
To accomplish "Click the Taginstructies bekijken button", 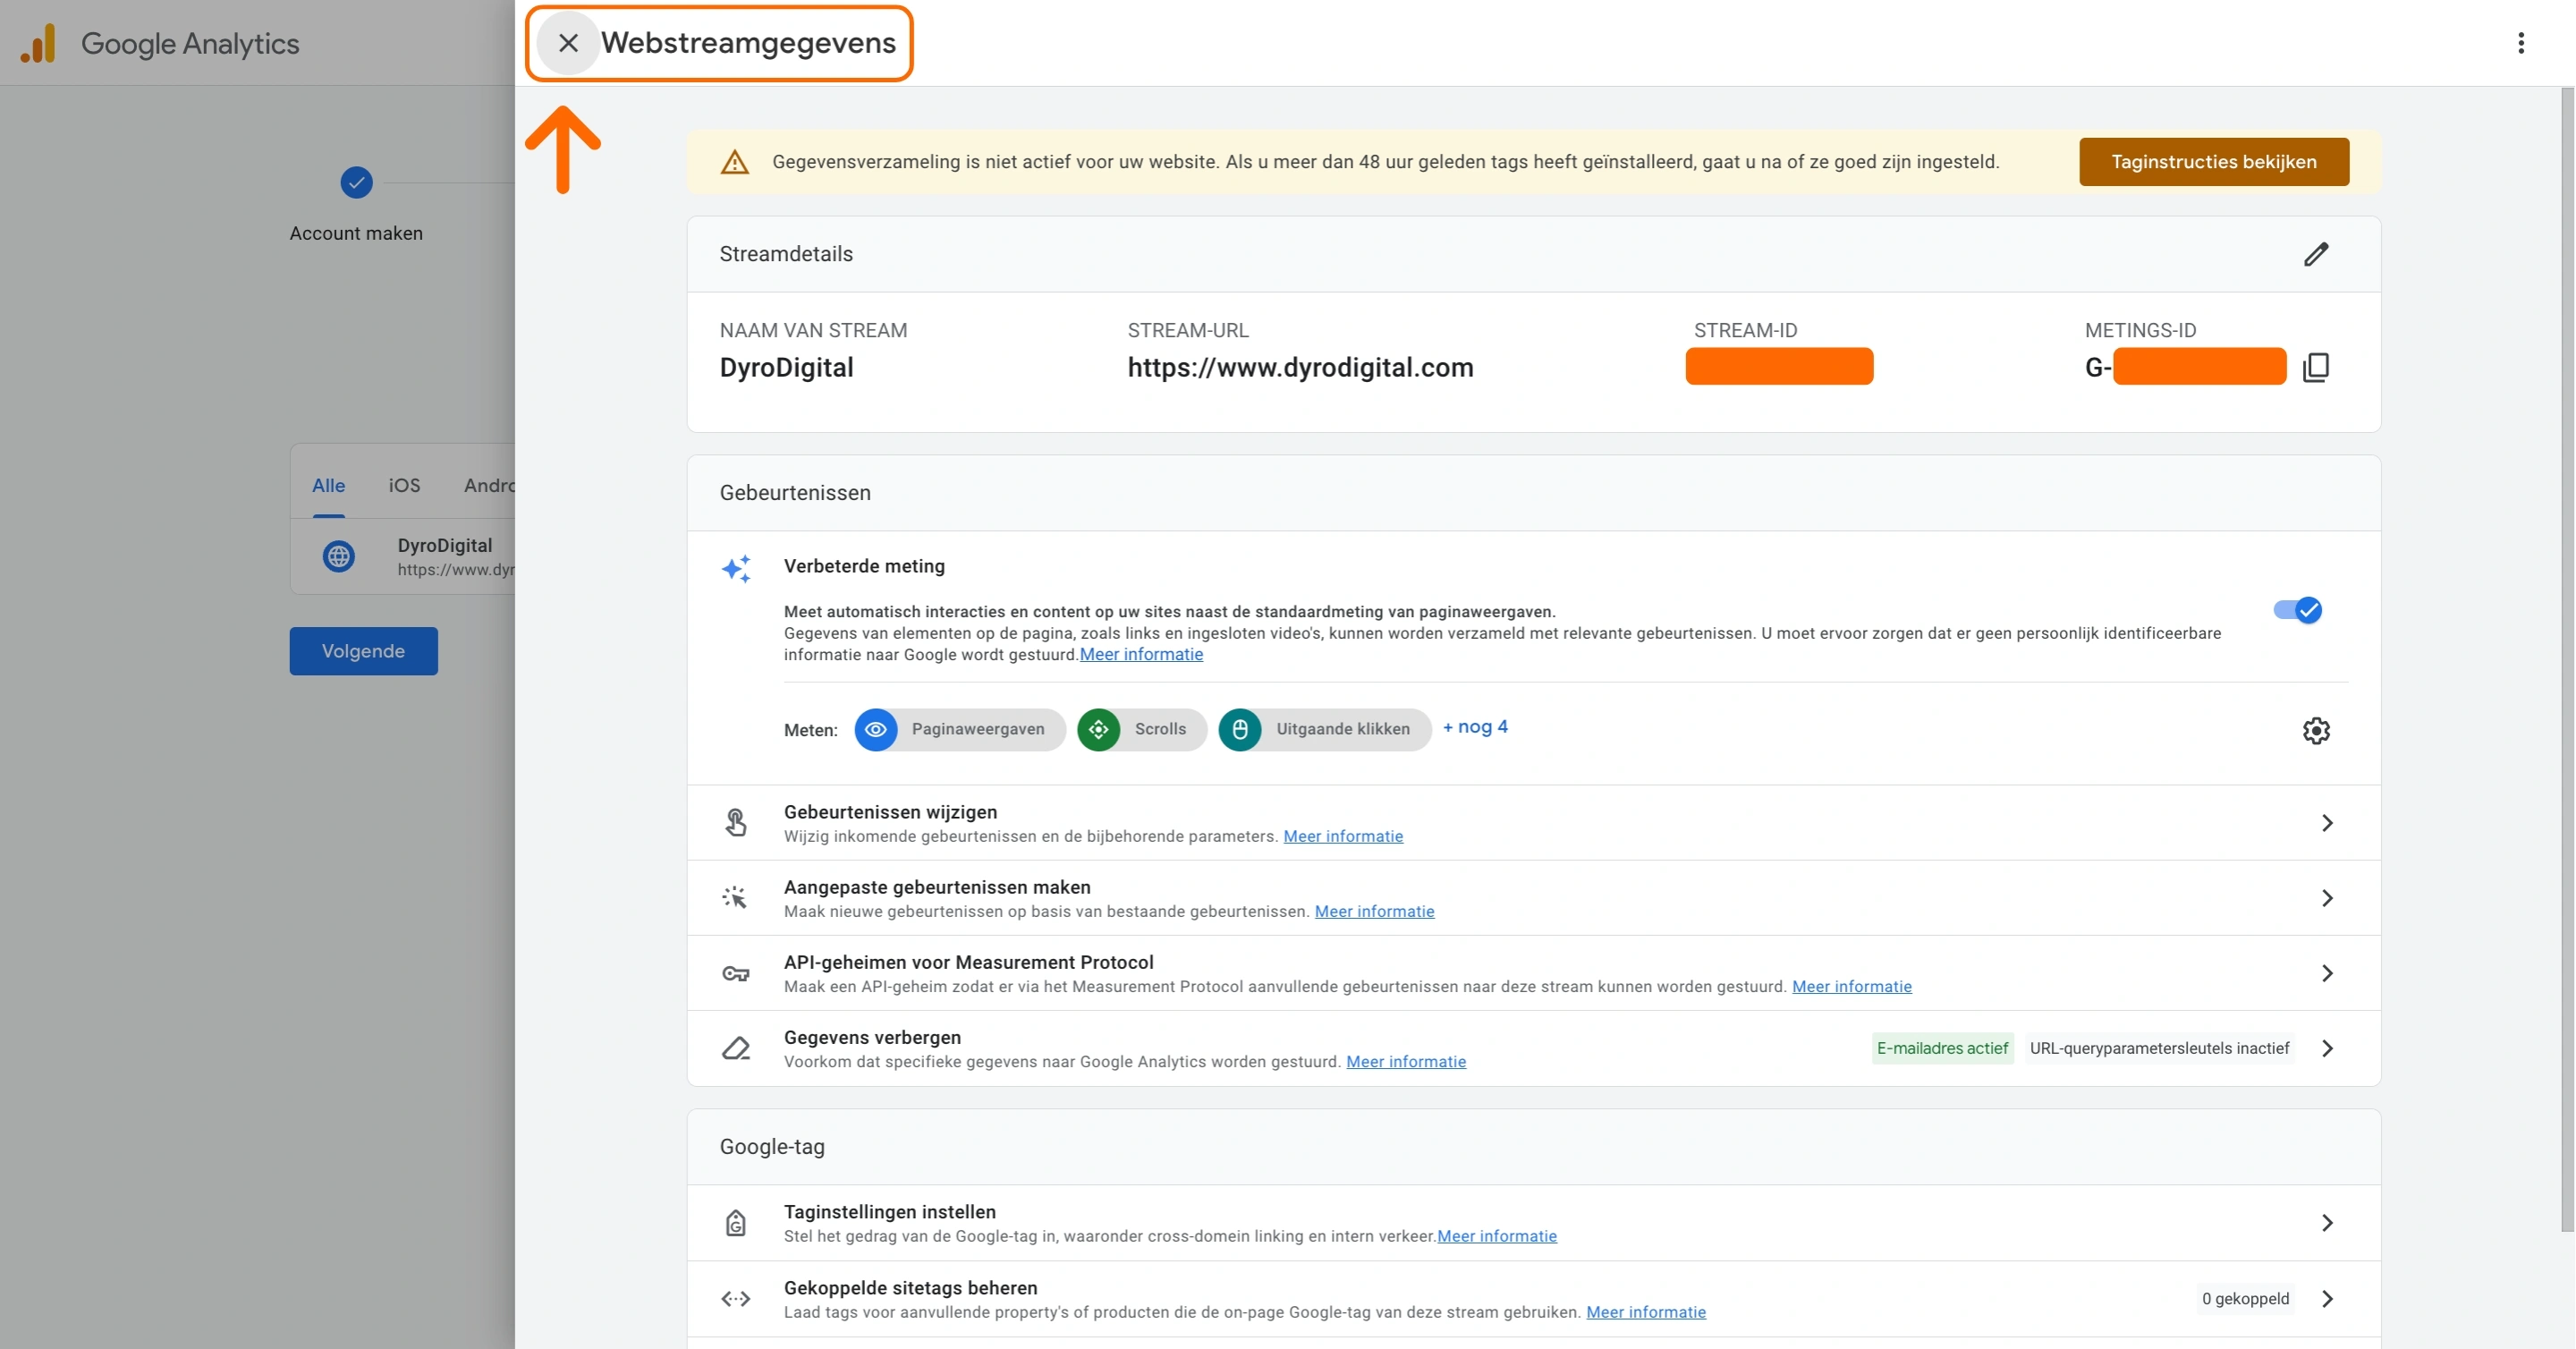I will (x=2213, y=162).
